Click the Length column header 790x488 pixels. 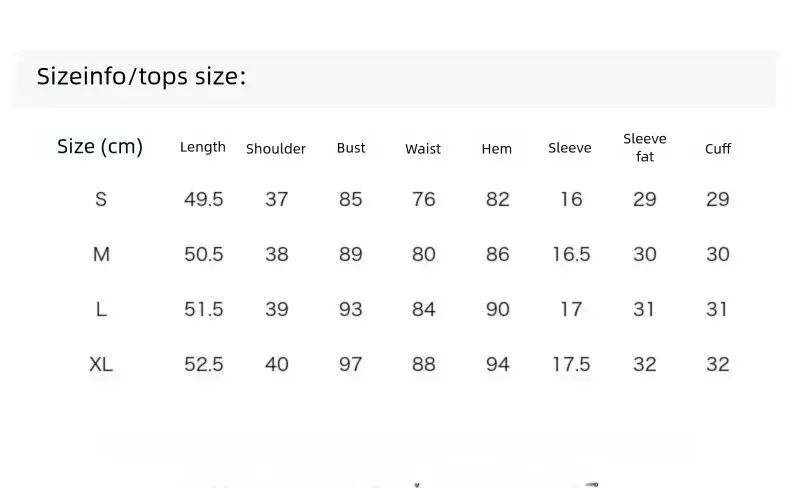click(203, 148)
